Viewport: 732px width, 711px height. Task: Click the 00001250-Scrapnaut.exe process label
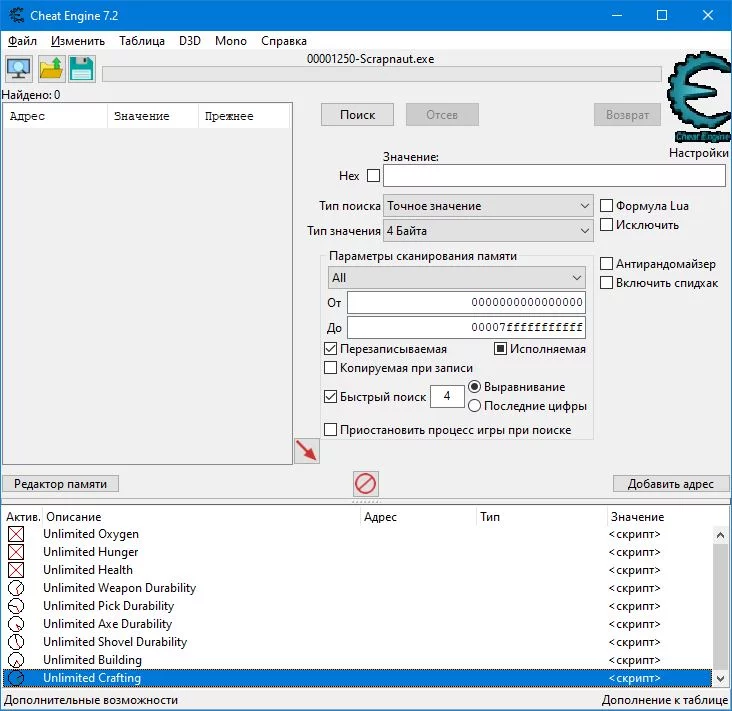tap(371, 59)
